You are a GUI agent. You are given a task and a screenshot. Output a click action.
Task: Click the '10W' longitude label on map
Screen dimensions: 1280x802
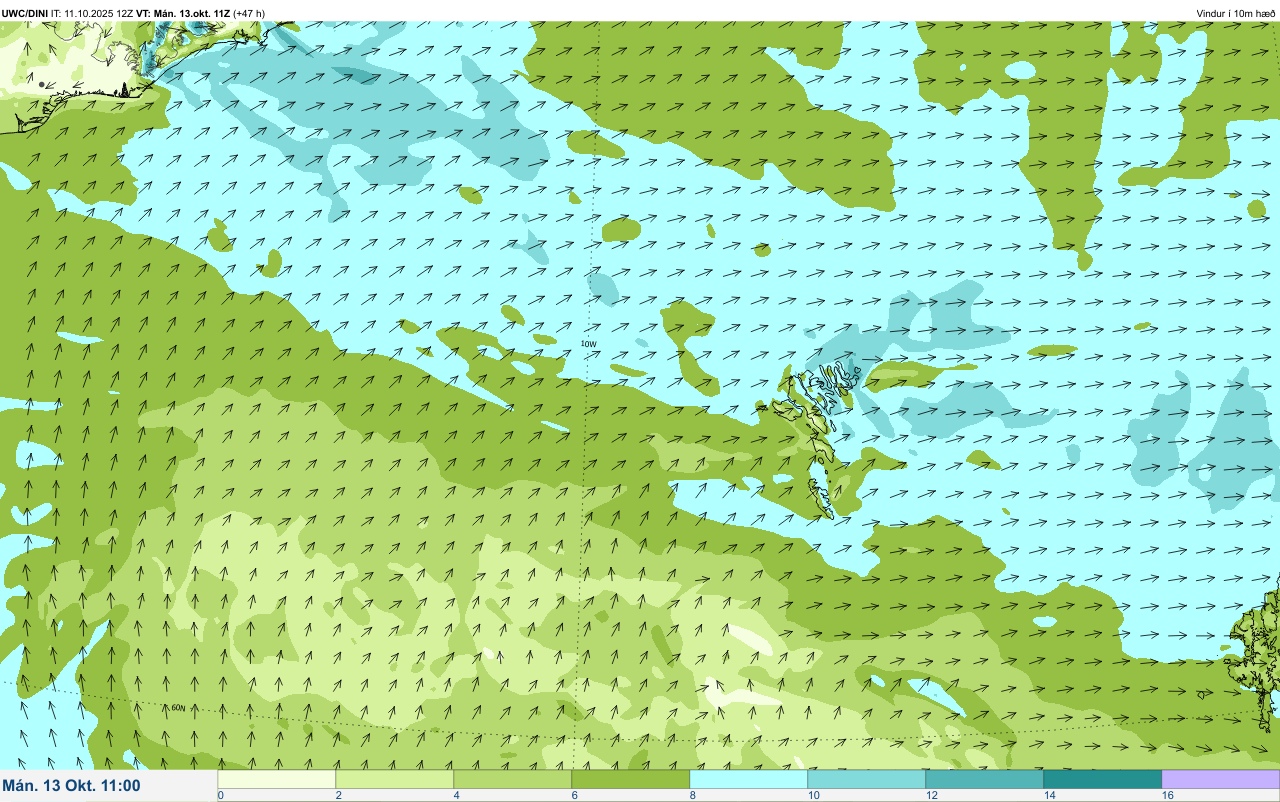(x=588, y=344)
